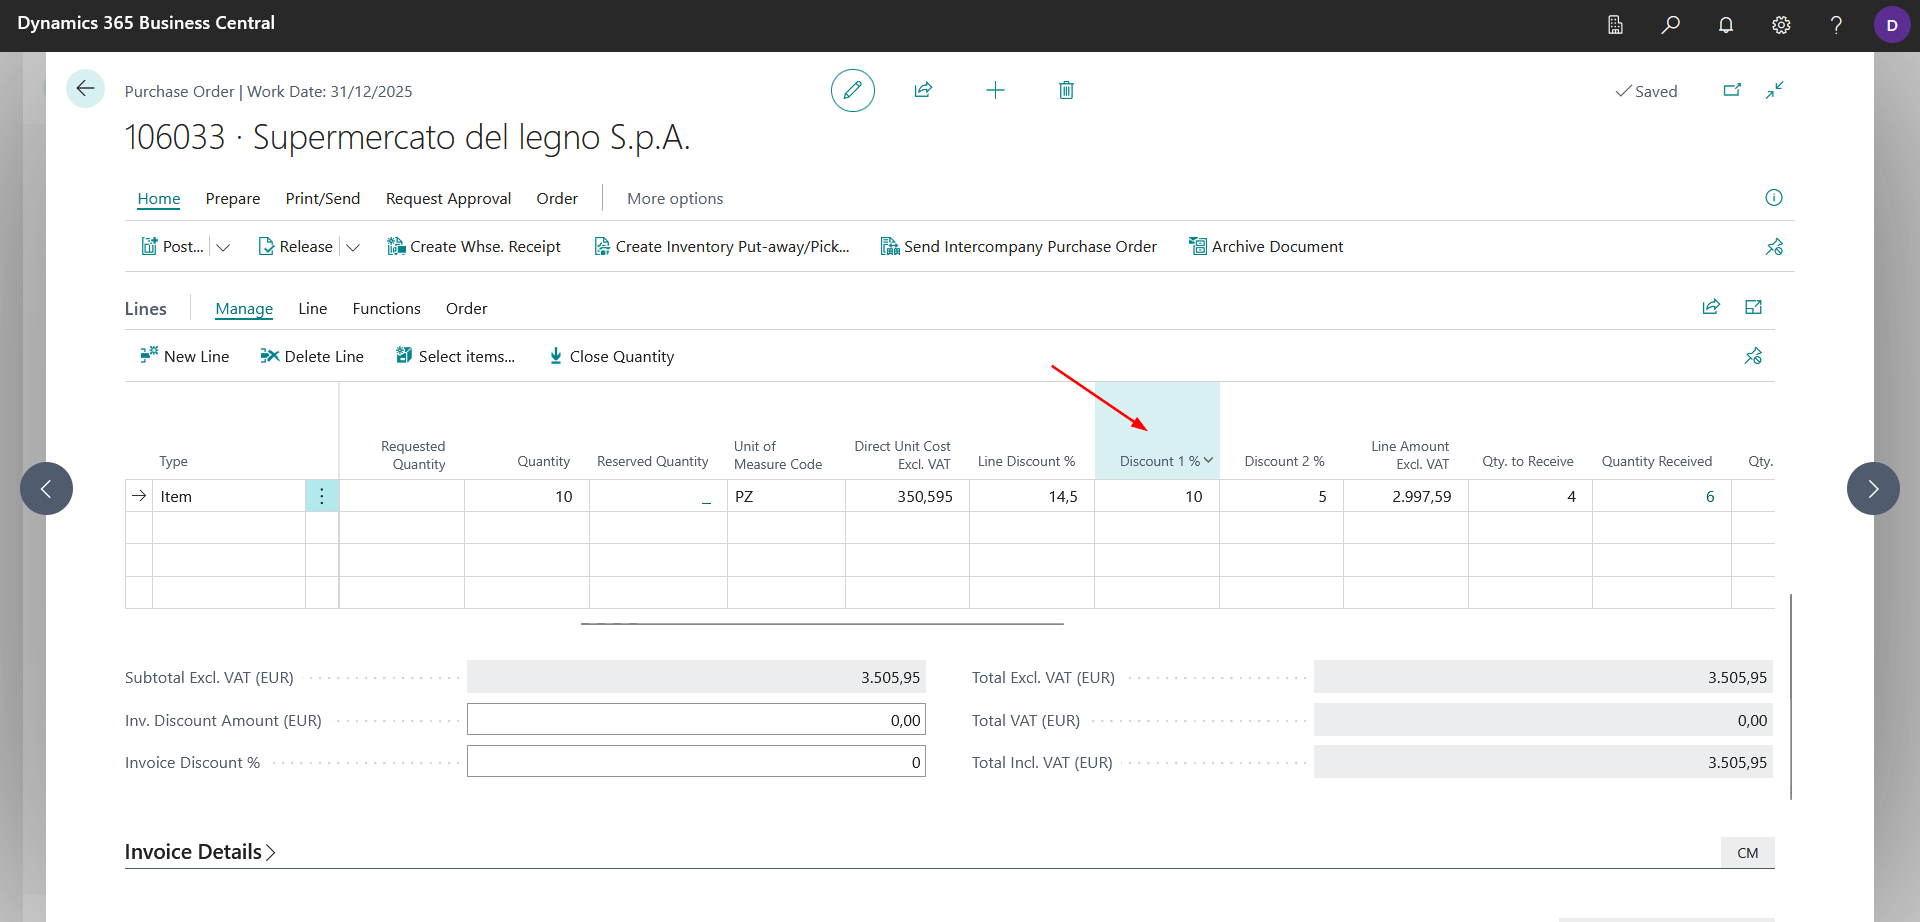
Task: Open the page in a new window
Action: click(x=1732, y=90)
